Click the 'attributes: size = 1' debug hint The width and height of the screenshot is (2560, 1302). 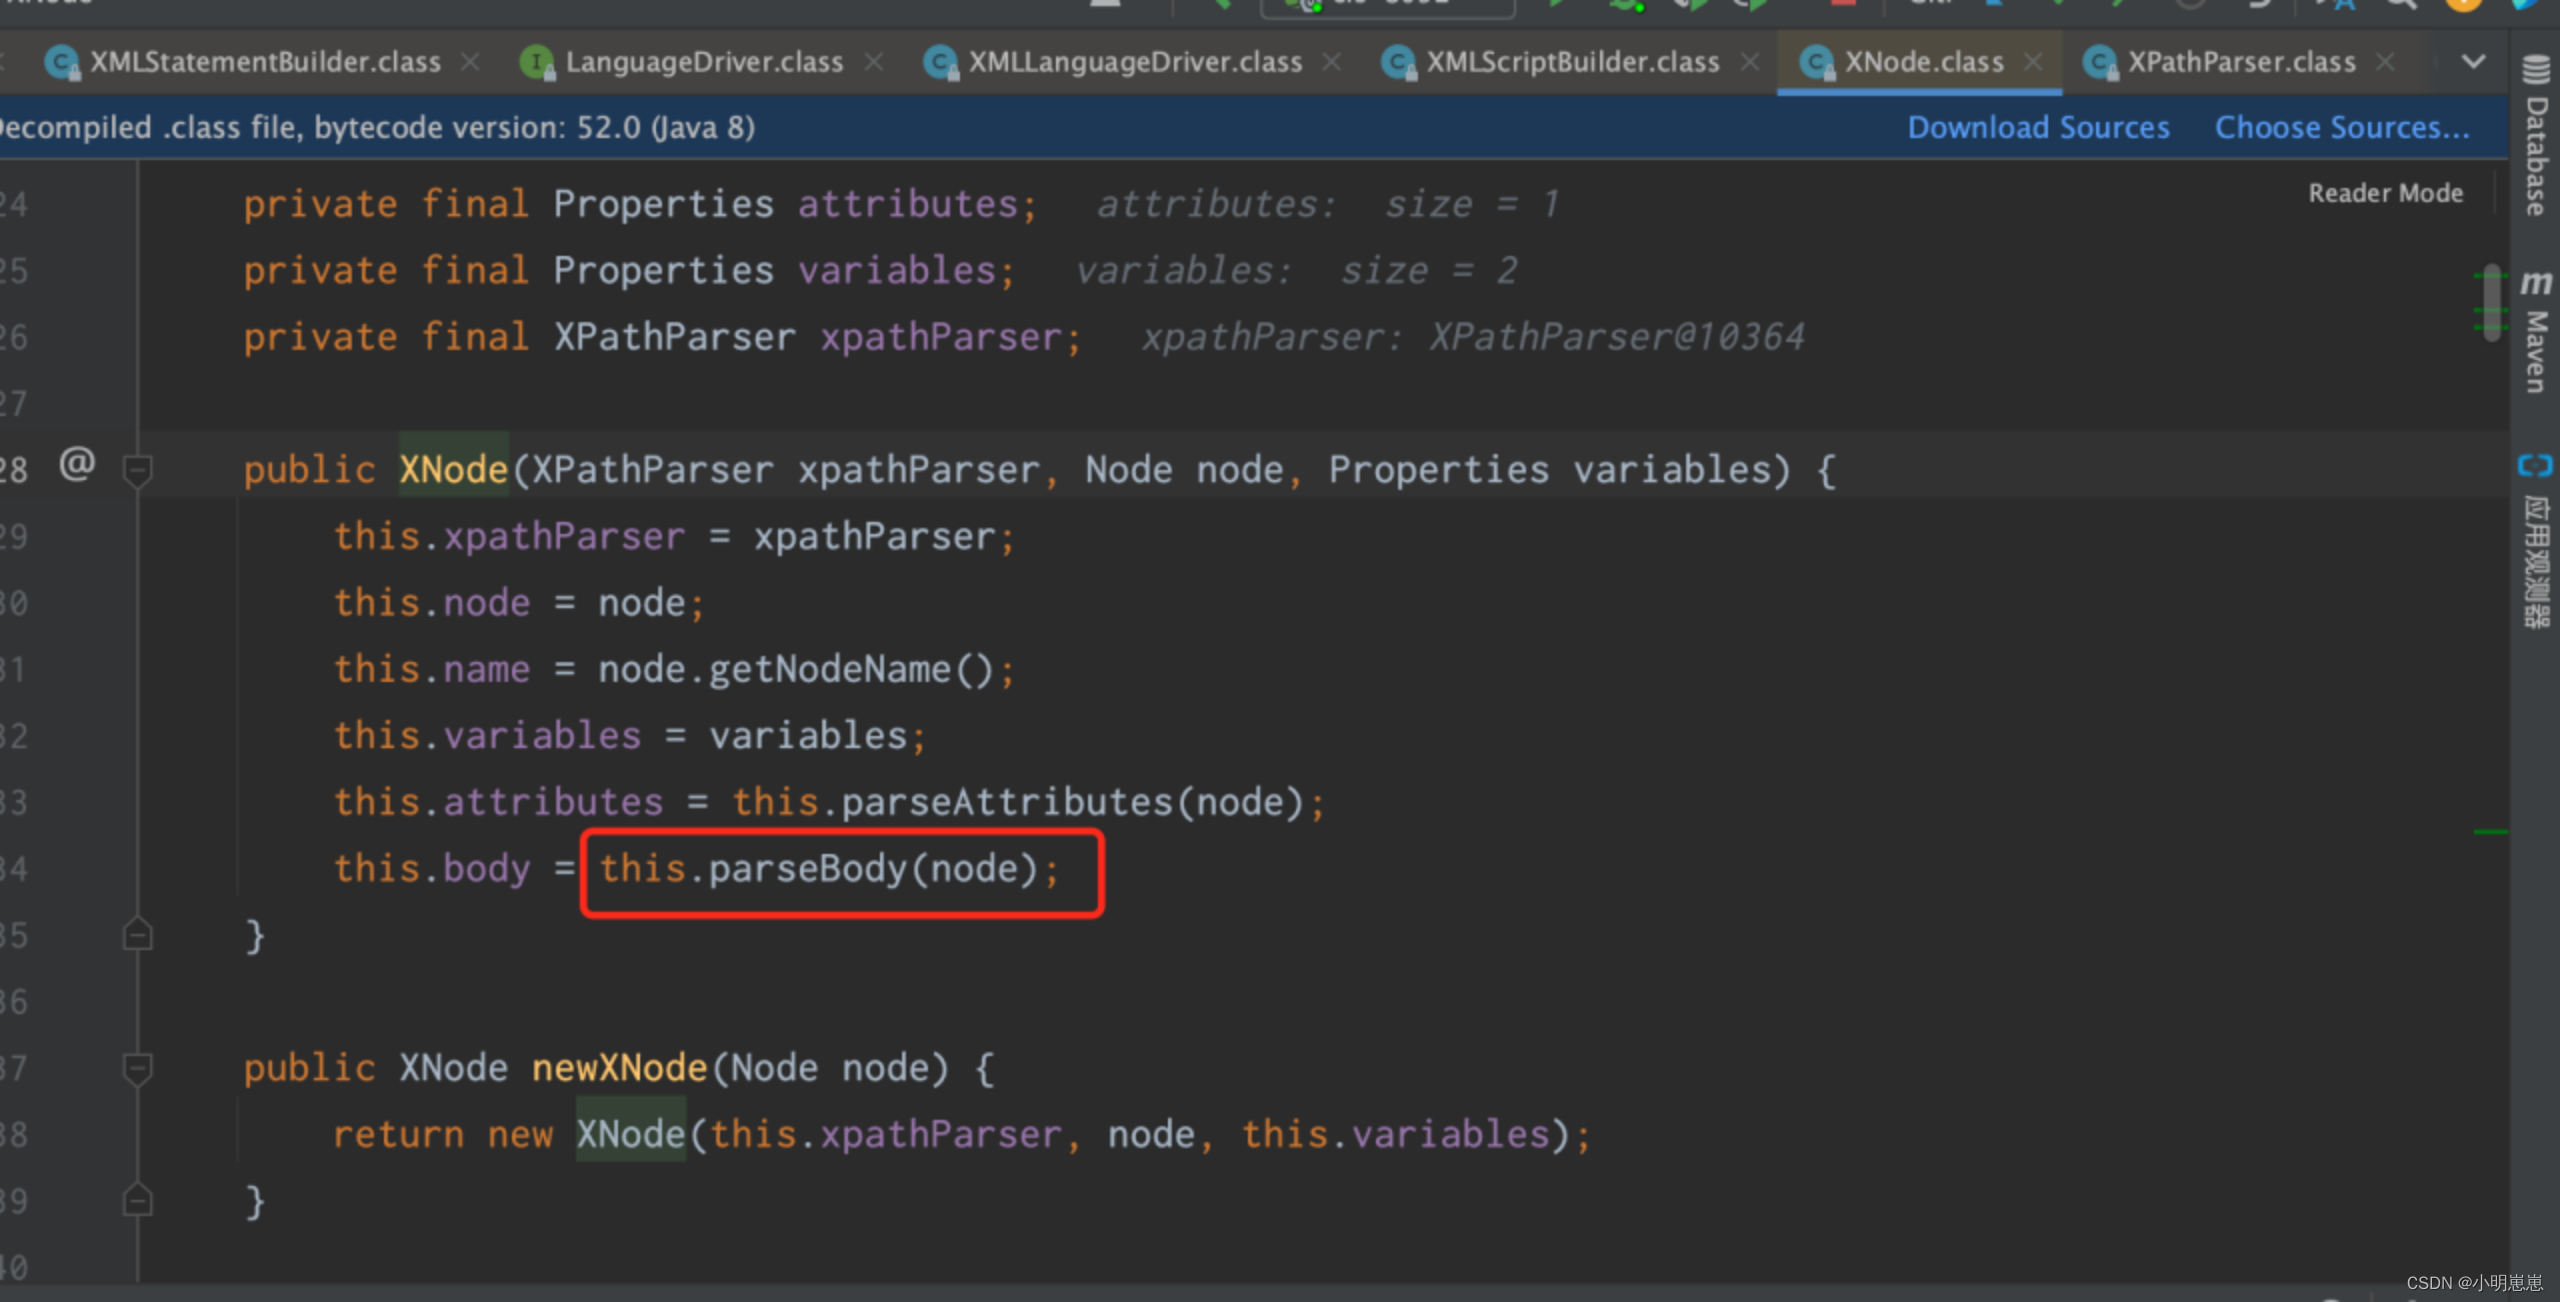[1328, 204]
